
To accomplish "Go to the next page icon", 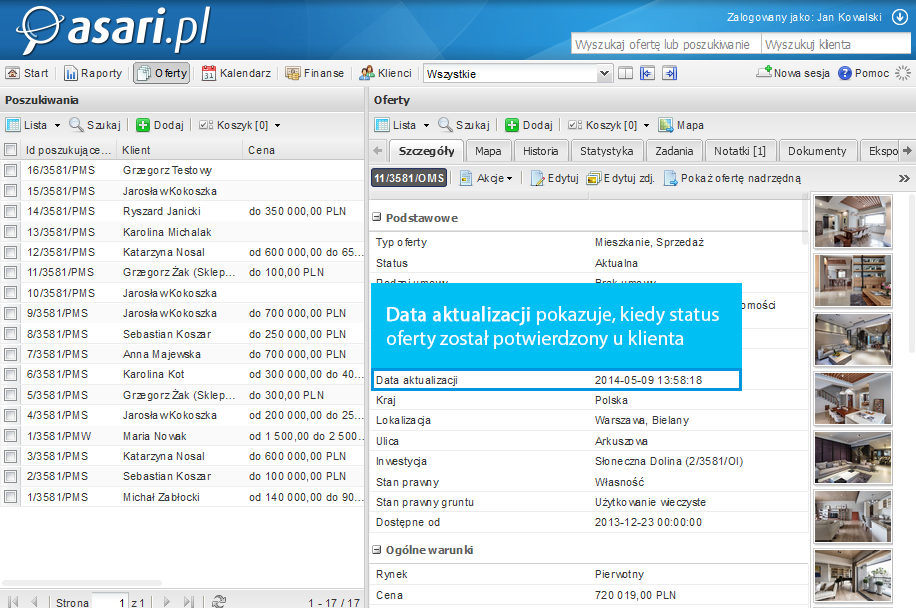I will coord(166,601).
